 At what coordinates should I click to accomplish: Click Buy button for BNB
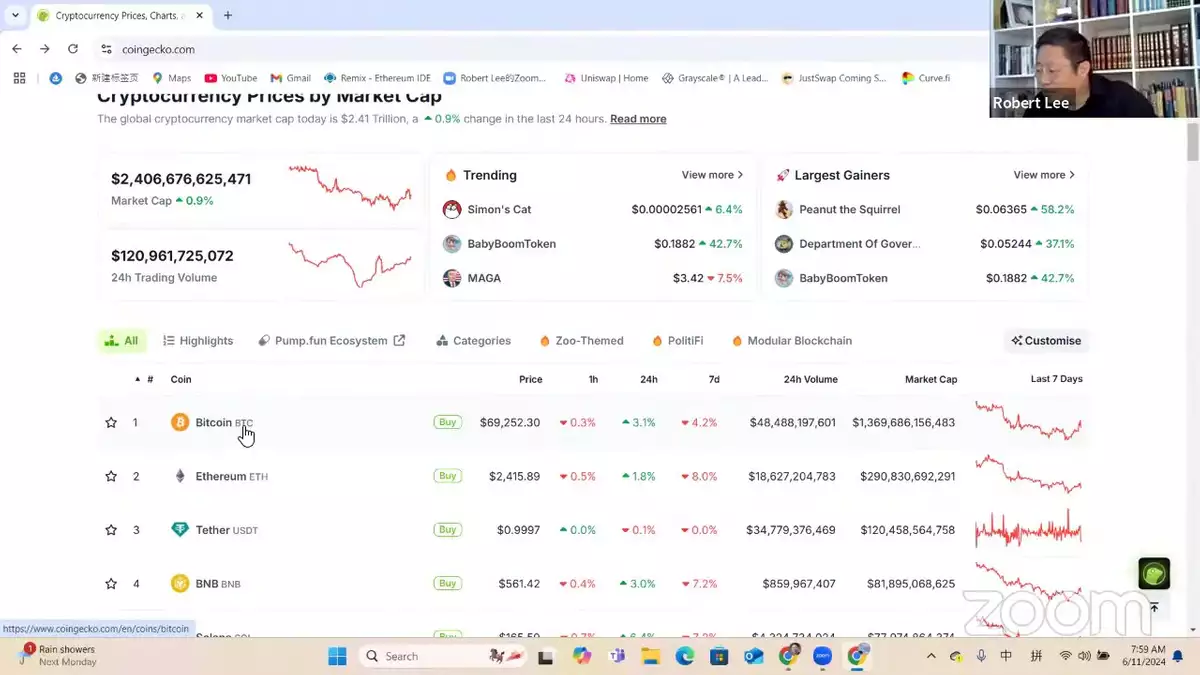448,584
